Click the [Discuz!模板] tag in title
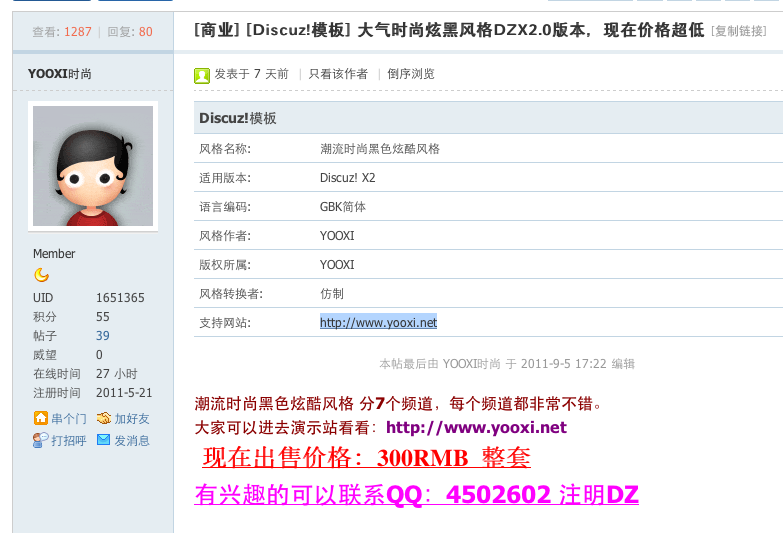 (298, 30)
